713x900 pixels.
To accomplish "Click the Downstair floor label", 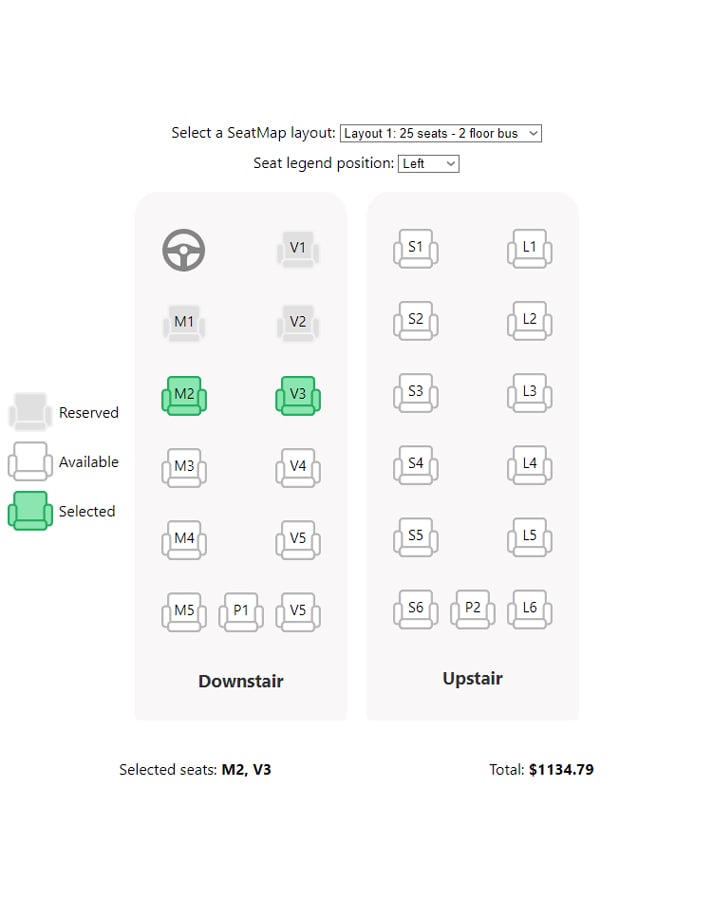I will [241, 681].
